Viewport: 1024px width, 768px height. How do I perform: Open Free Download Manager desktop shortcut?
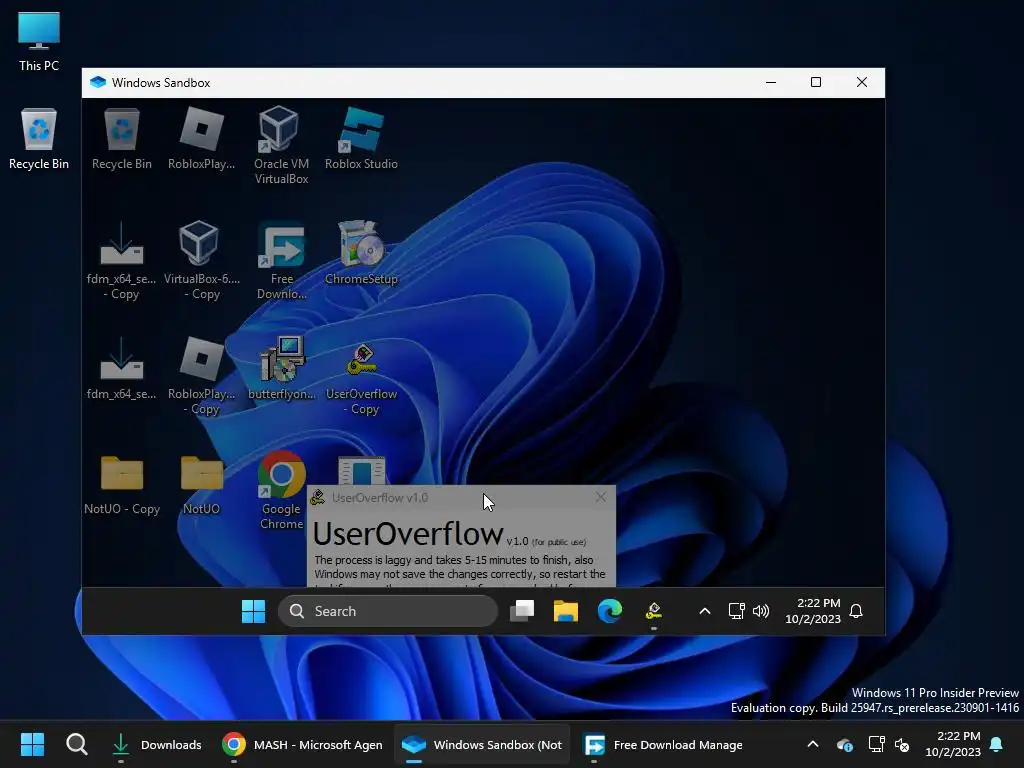[x=281, y=261]
